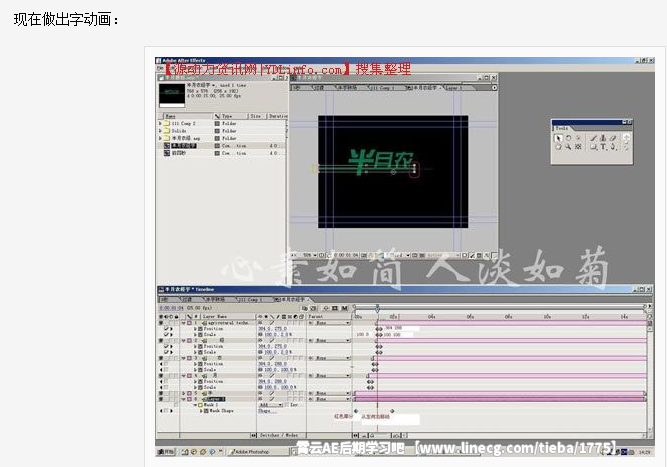The image size is (667, 467).
Task: Collapse the Mask 1 group triangle
Action: [x=195, y=405]
